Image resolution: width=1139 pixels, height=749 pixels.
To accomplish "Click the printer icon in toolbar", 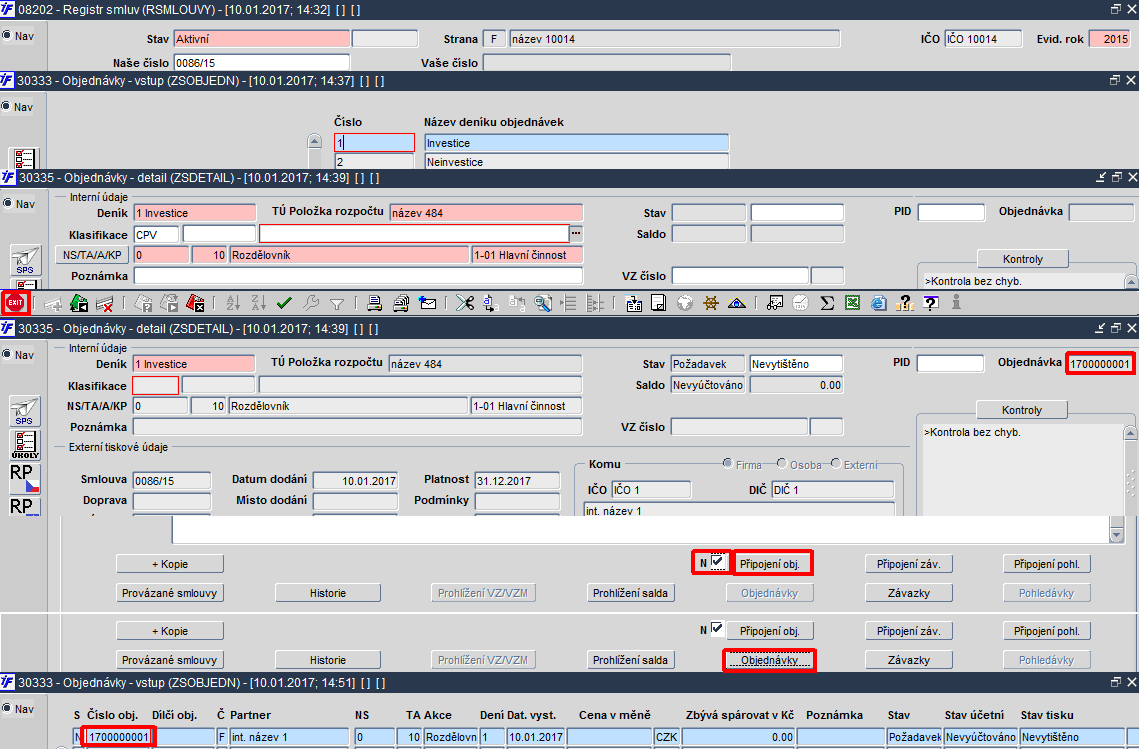I will tap(374, 303).
